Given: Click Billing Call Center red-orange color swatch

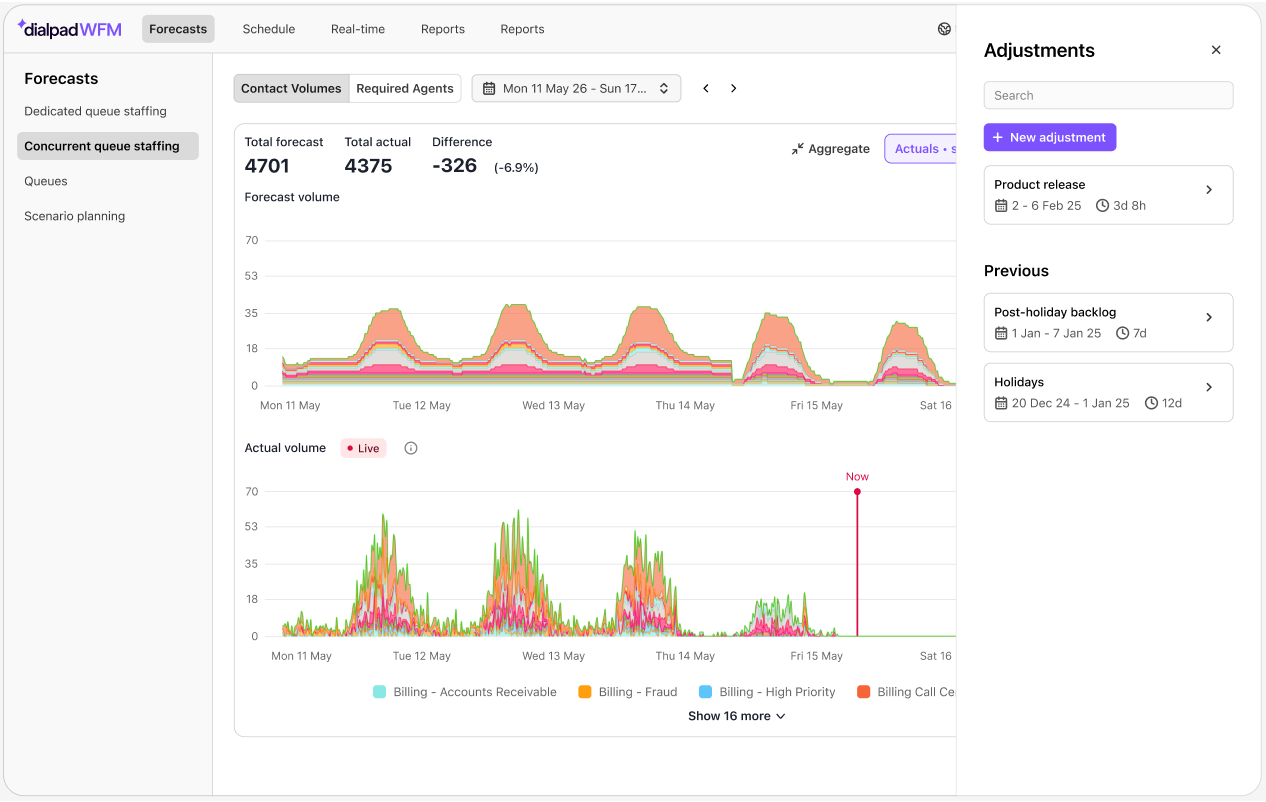Looking at the screenshot, I should click(x=863, y=692).
